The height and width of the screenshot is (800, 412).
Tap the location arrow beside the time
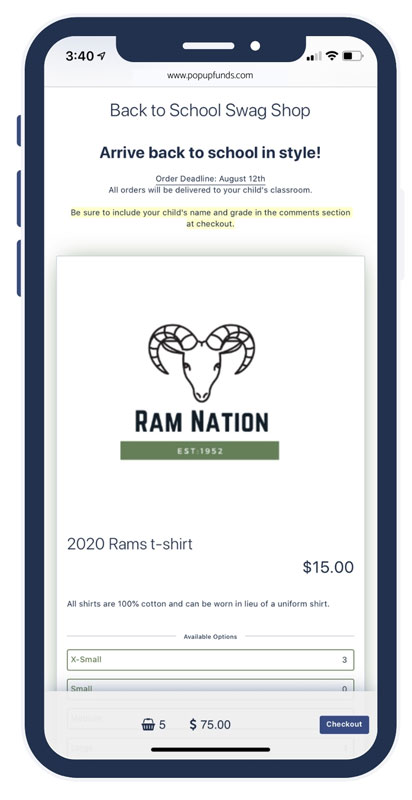(101, 56)
